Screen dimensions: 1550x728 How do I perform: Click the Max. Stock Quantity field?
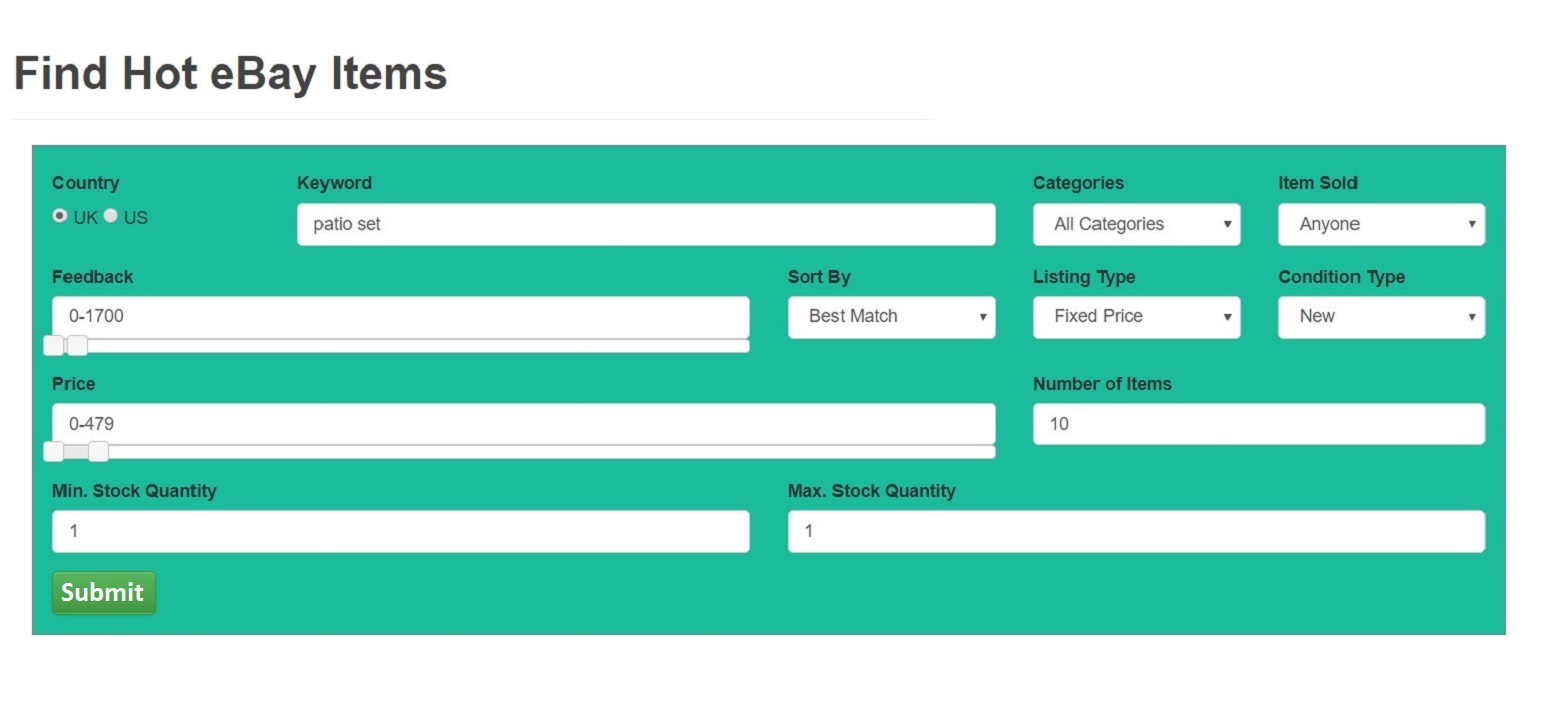1136,531
